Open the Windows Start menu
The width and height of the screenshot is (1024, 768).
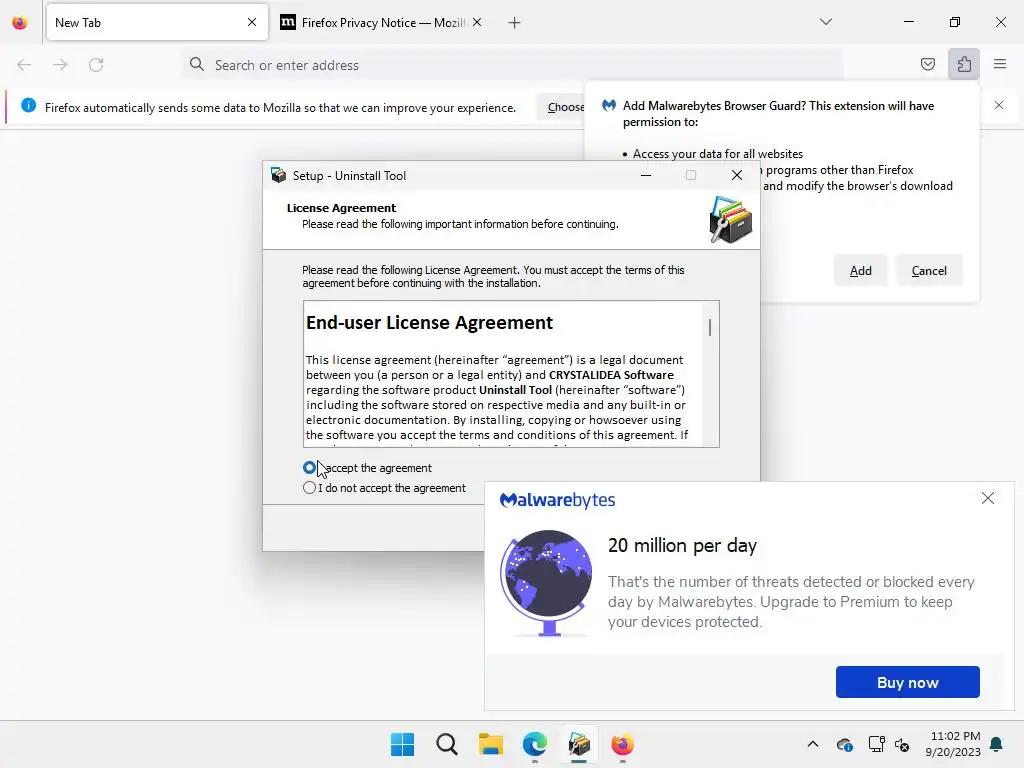point(402,744)
